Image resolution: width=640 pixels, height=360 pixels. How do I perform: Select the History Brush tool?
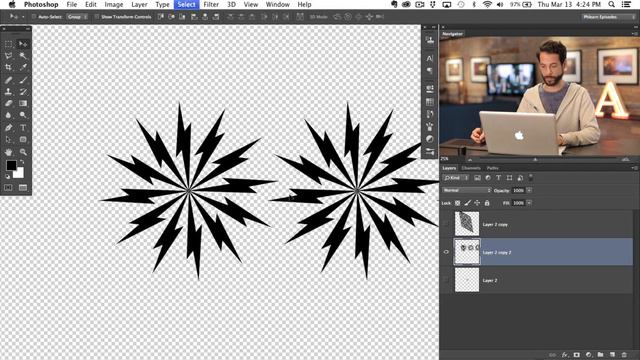click(23, 92)
